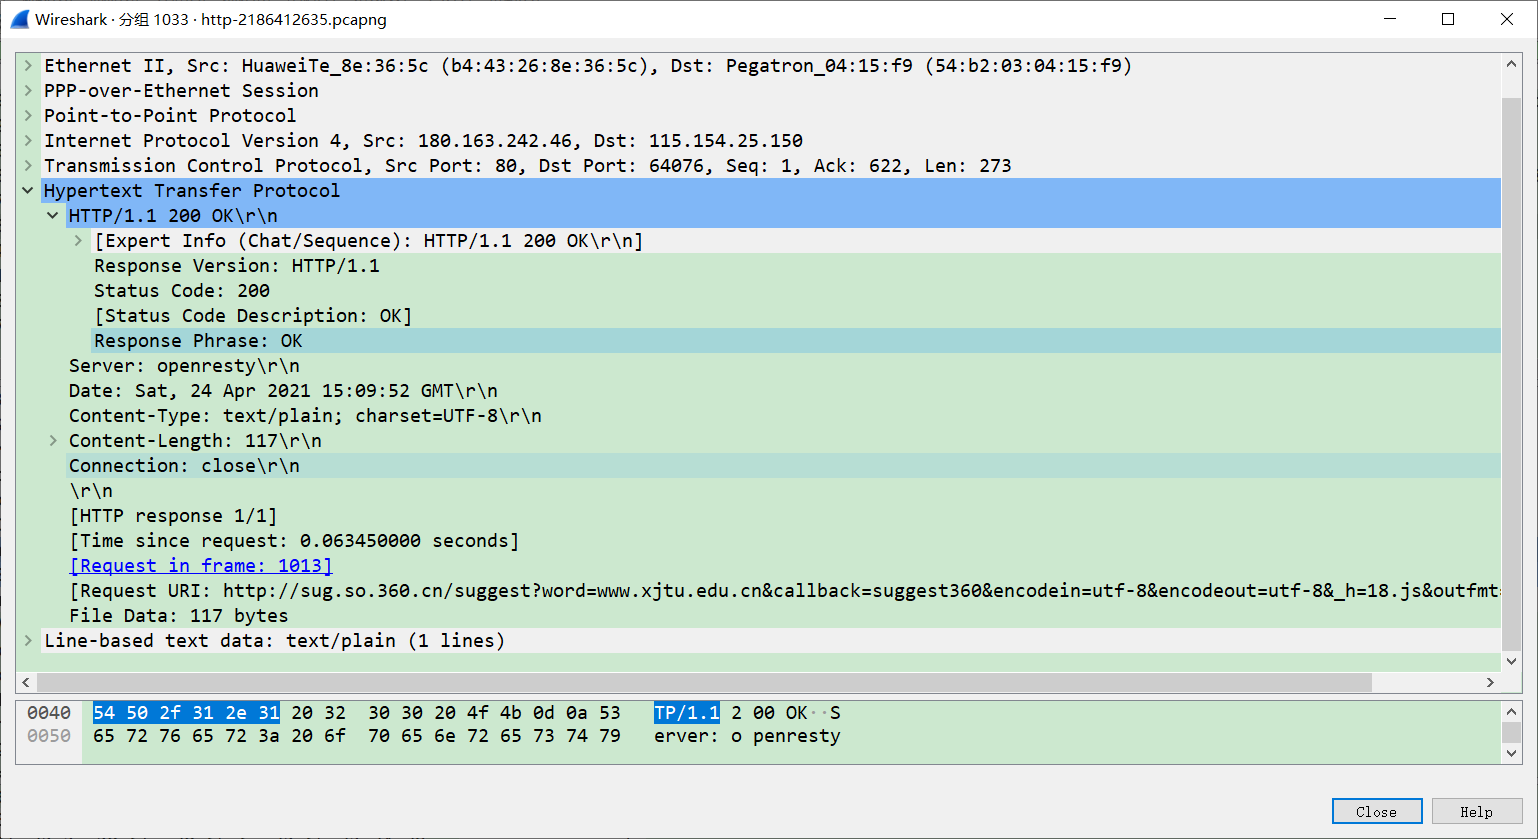
Task: Click hex offset 0040
Action: coord(49,713)
